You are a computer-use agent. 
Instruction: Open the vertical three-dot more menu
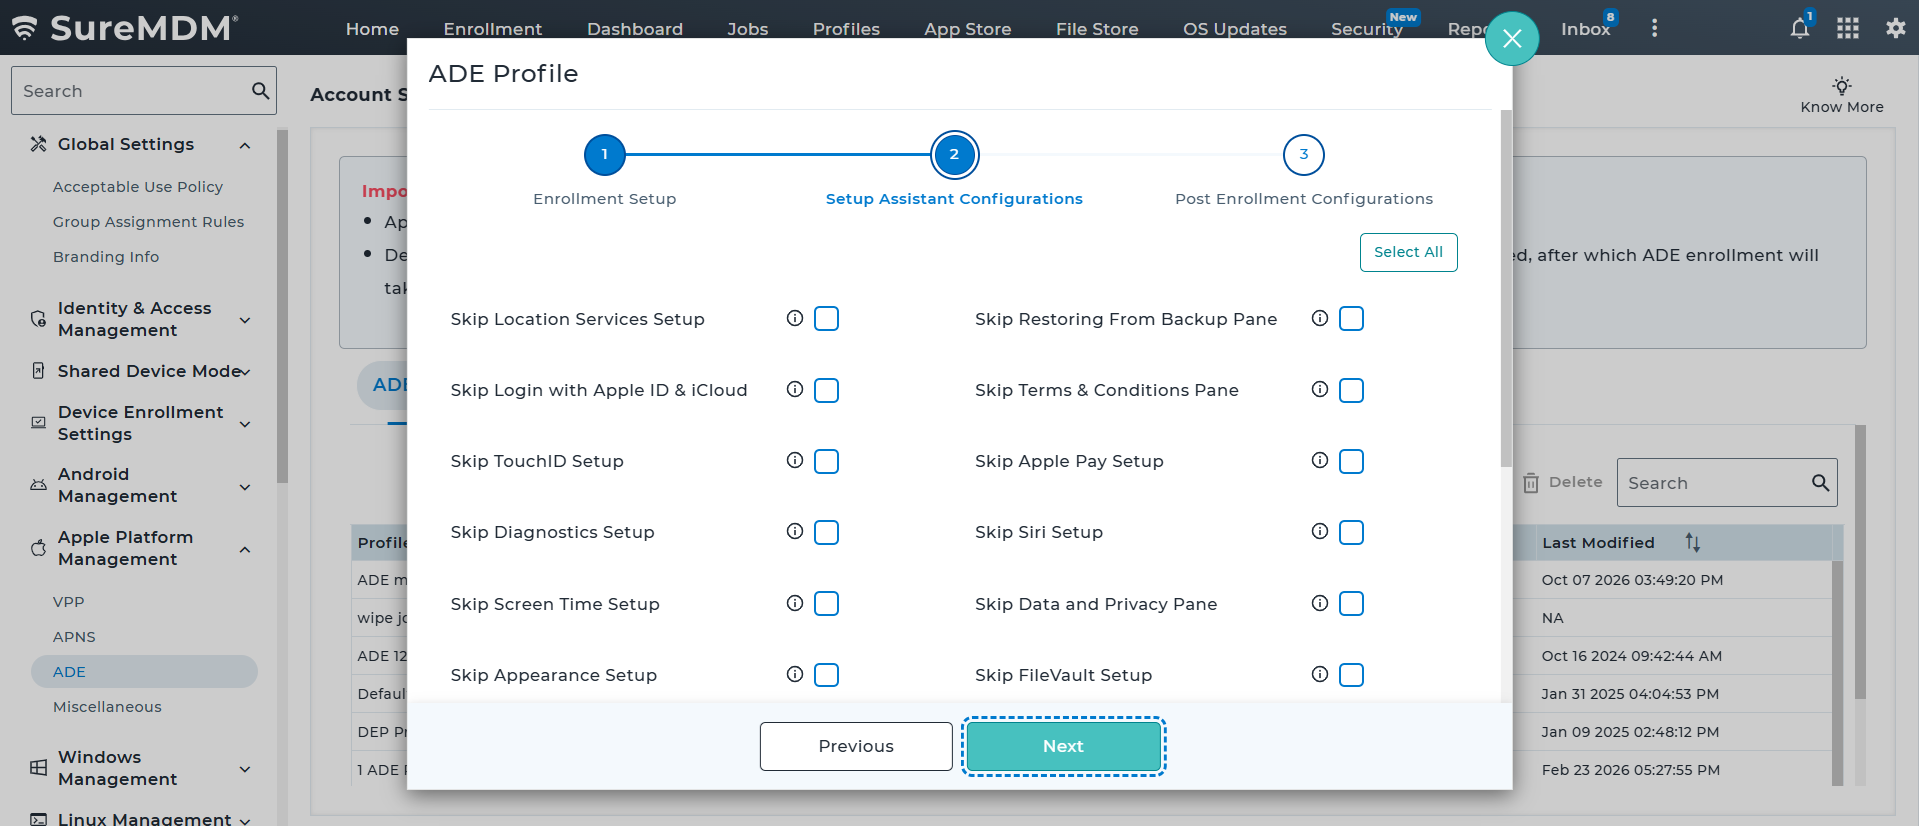[1654, 28]
